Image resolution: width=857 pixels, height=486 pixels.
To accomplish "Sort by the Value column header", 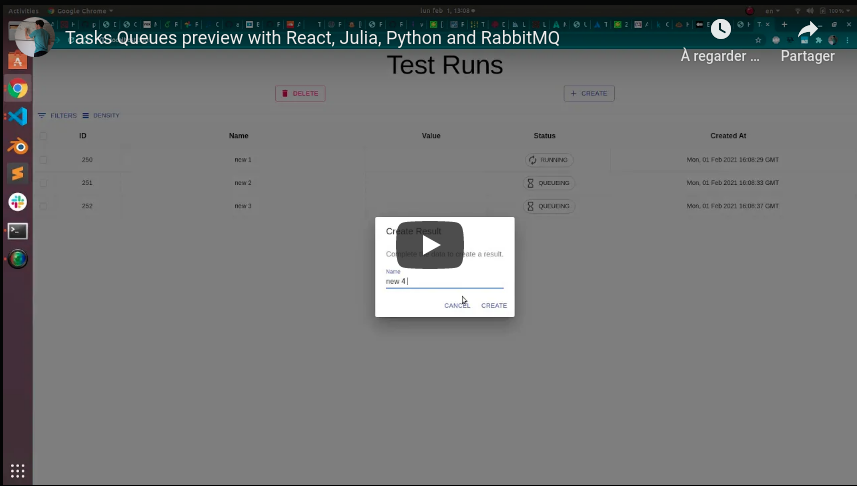I will point(431,136).
